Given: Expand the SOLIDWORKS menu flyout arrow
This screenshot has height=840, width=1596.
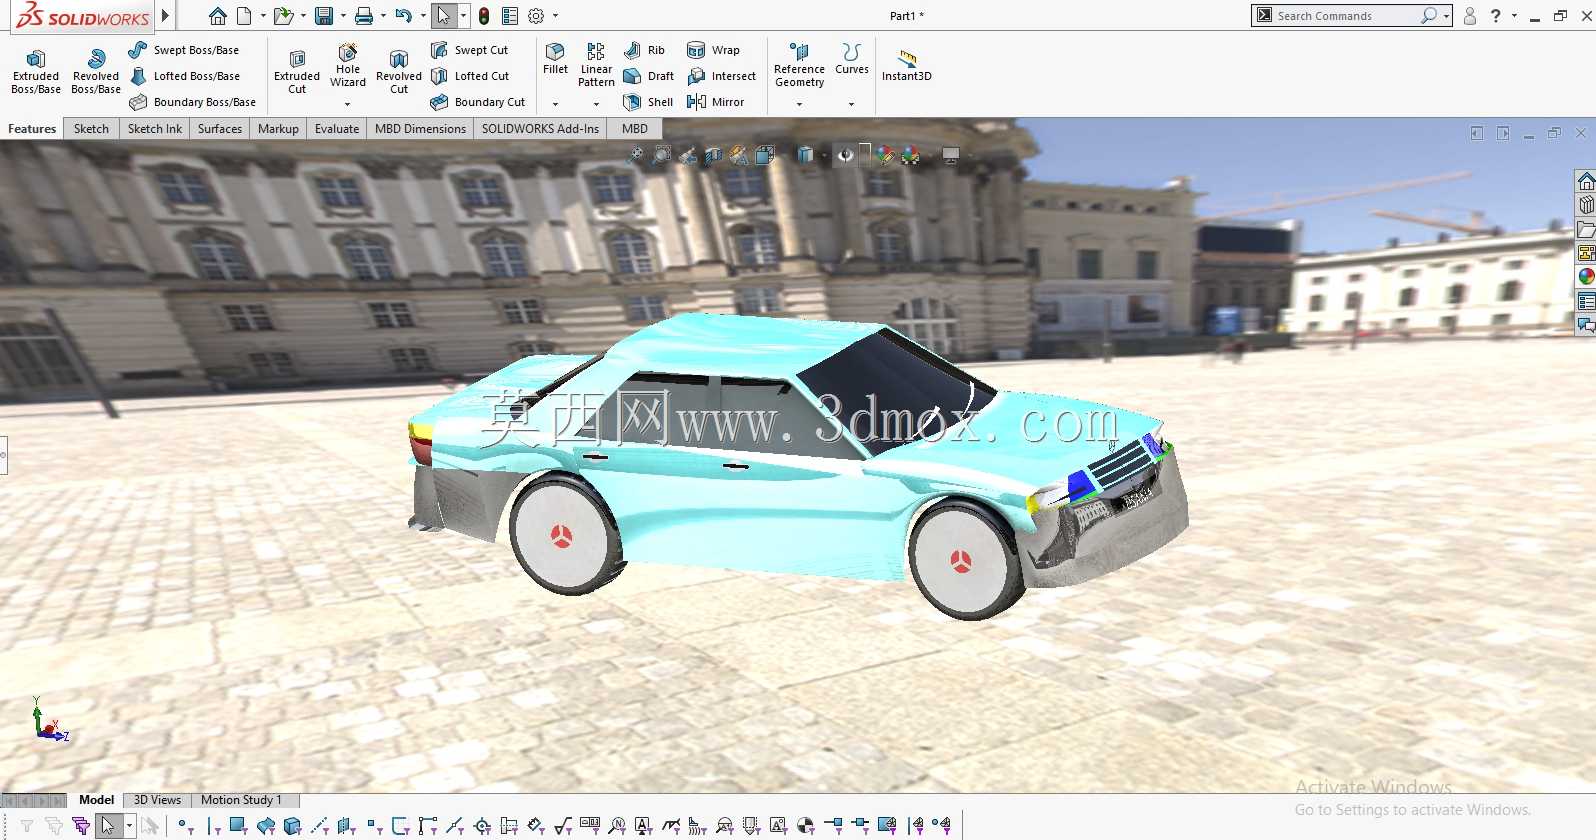Looking at the screenshot, I should pos(166,16).
